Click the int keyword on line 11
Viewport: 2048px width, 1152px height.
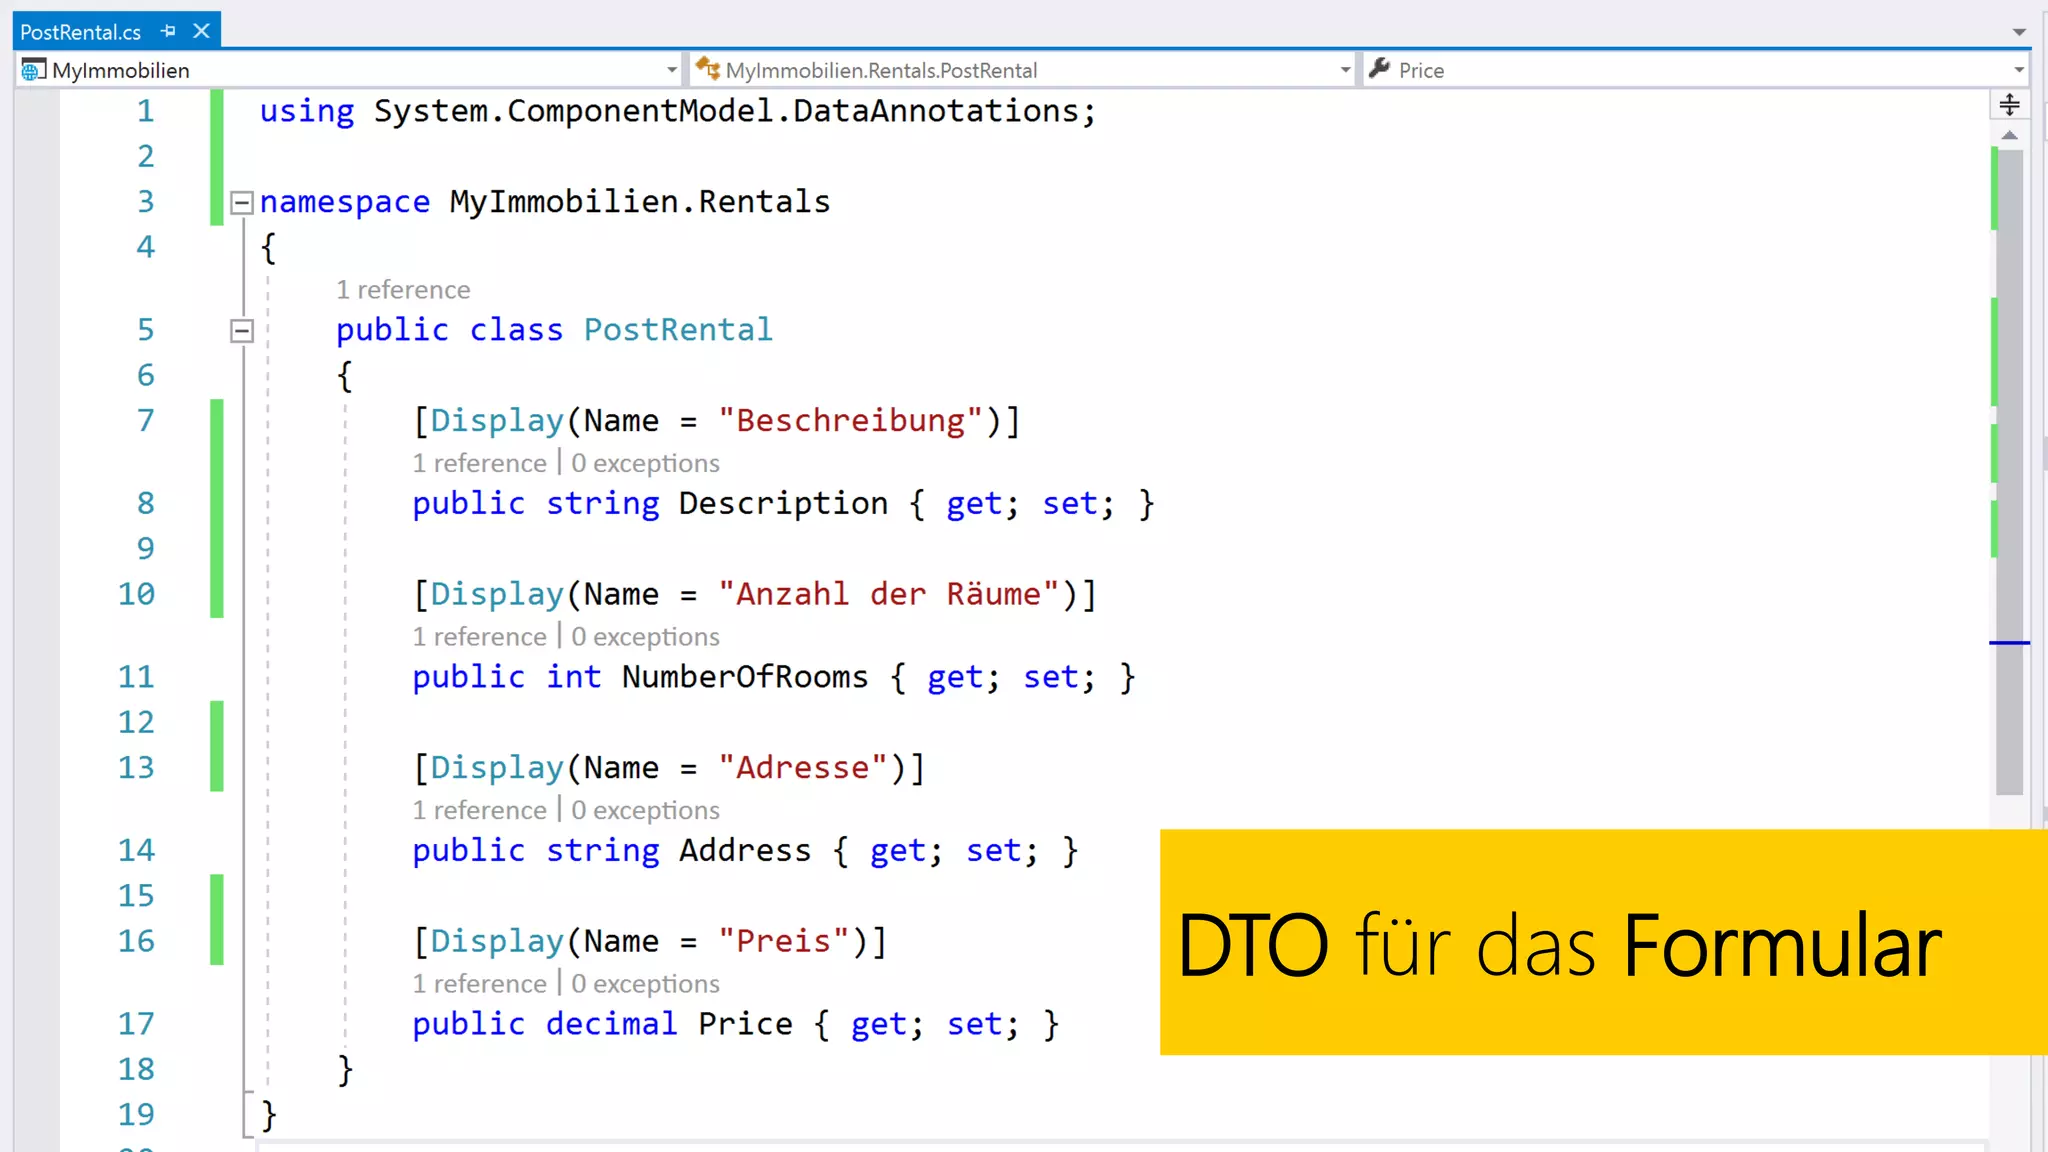[x=573, y=677]
